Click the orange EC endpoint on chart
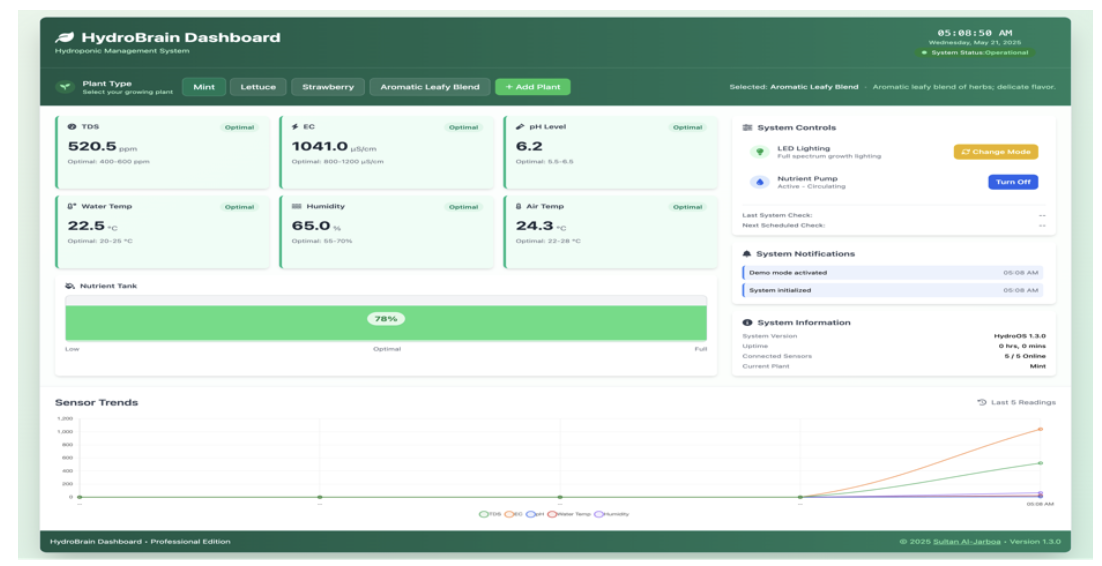 coord(1040,429)
